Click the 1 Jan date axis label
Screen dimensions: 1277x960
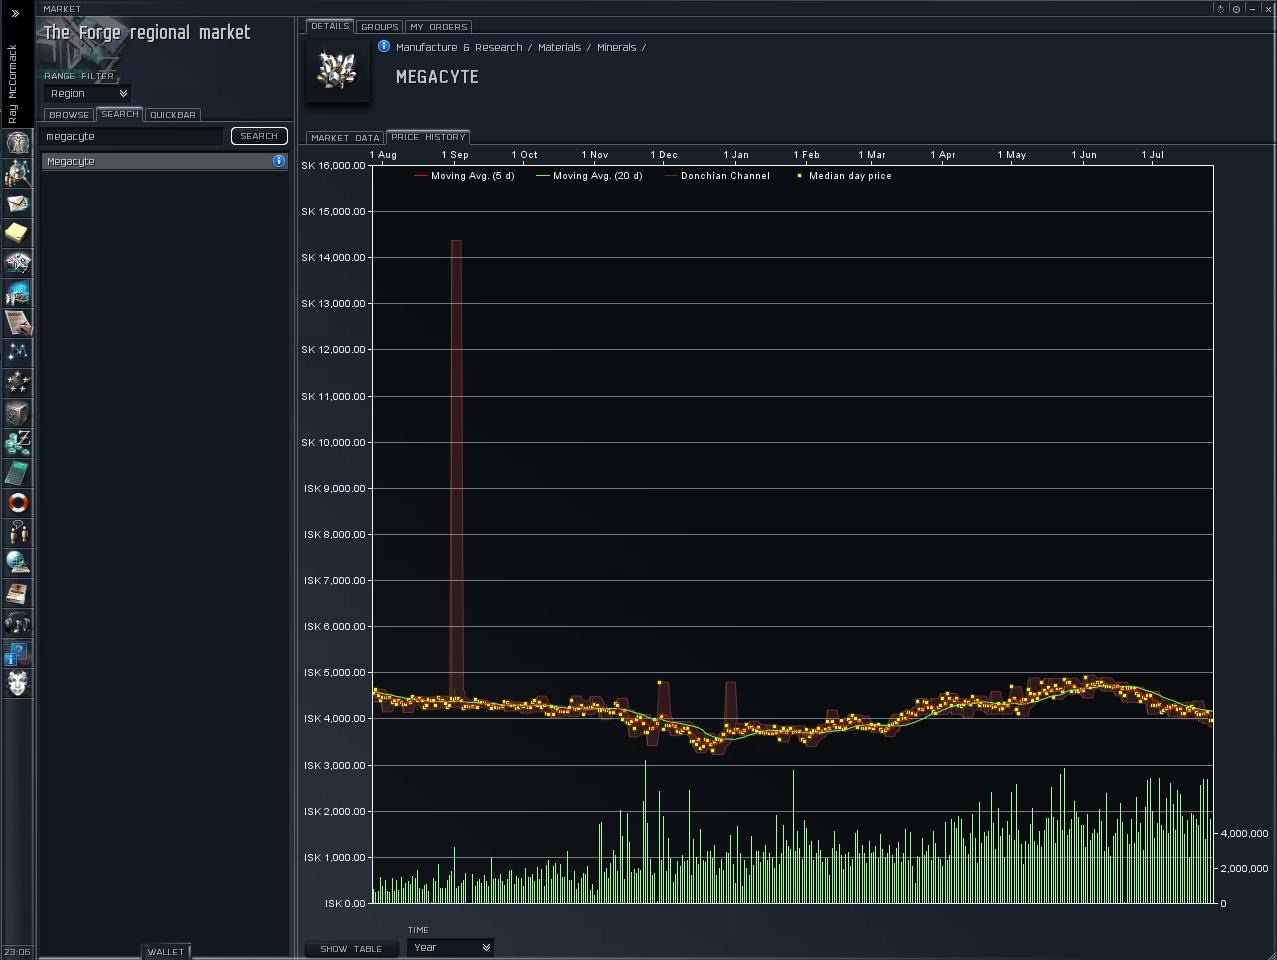[735, 155]
